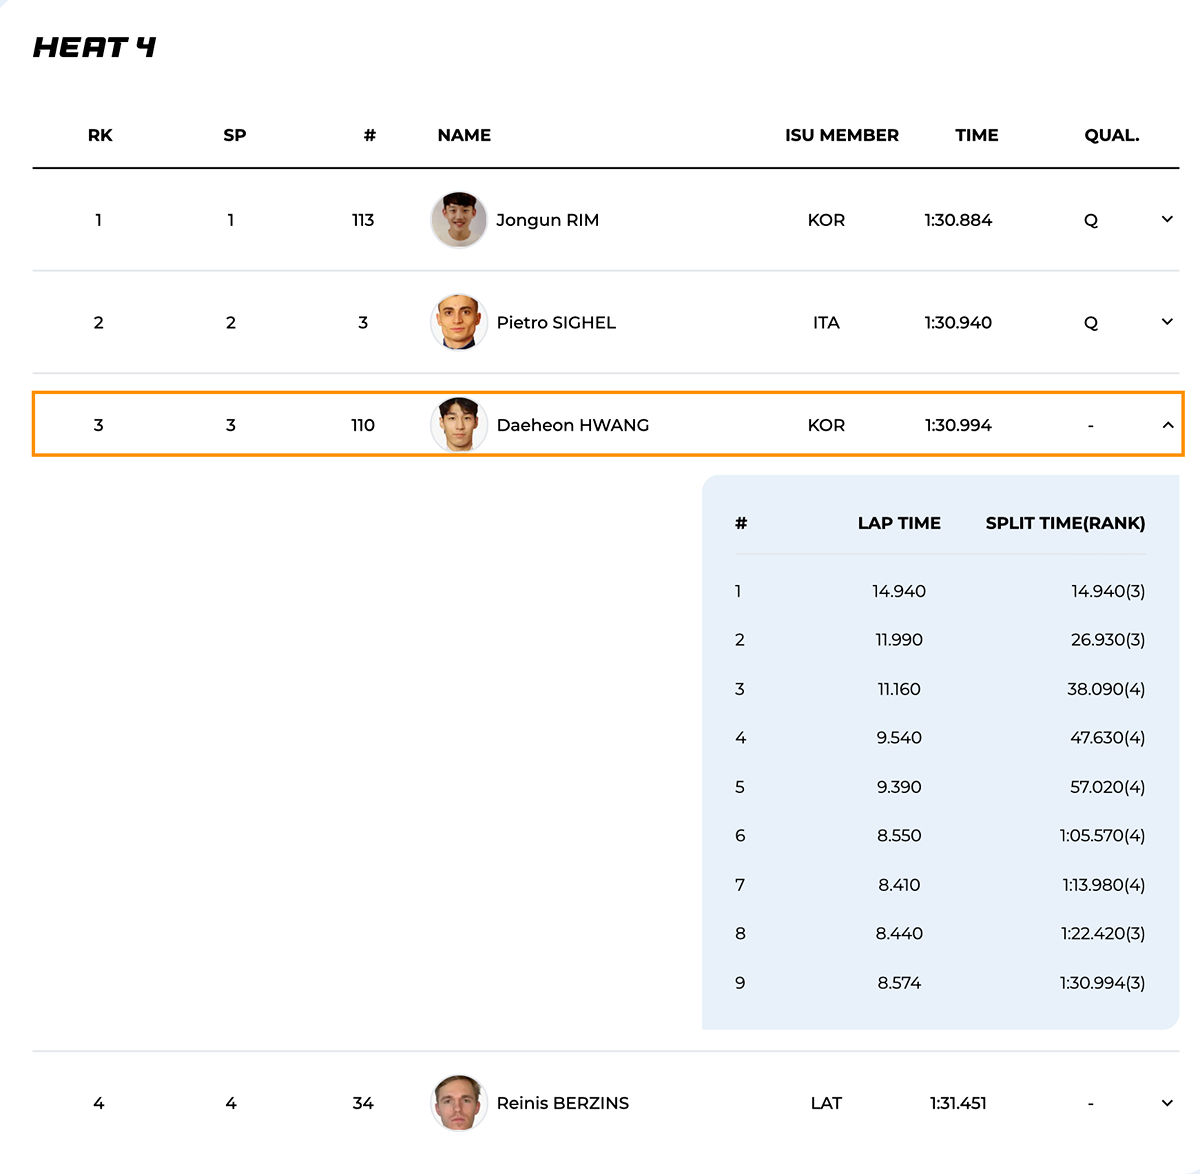The image size is (1200, 1174).
Task: Click Pietro SIGHEL's profile photo
Action: (x=459, y=322)
